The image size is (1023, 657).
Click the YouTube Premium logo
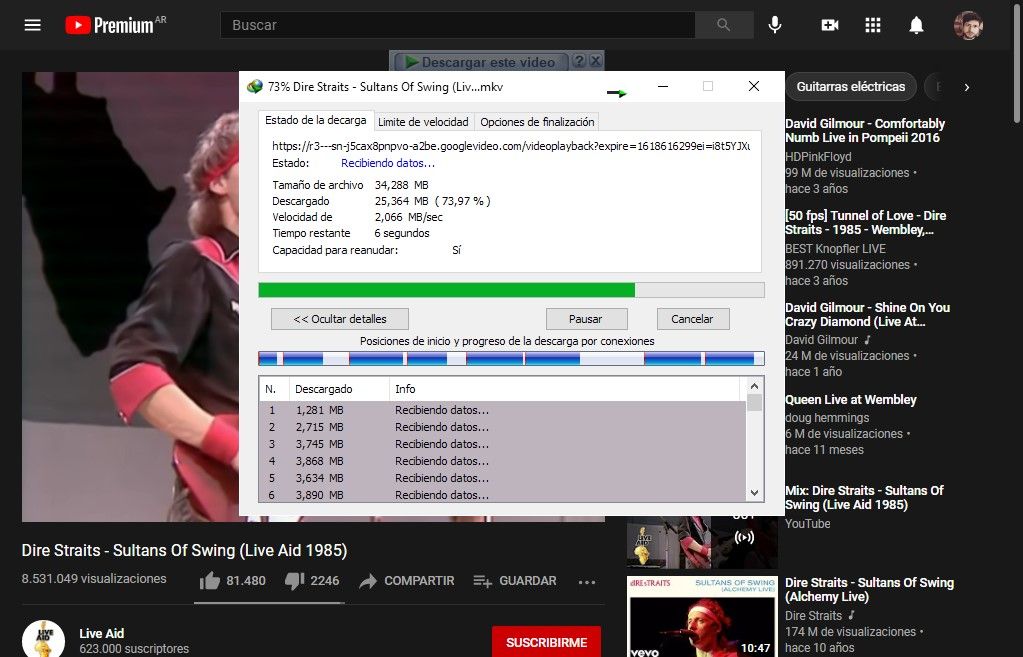coord(115,25)
